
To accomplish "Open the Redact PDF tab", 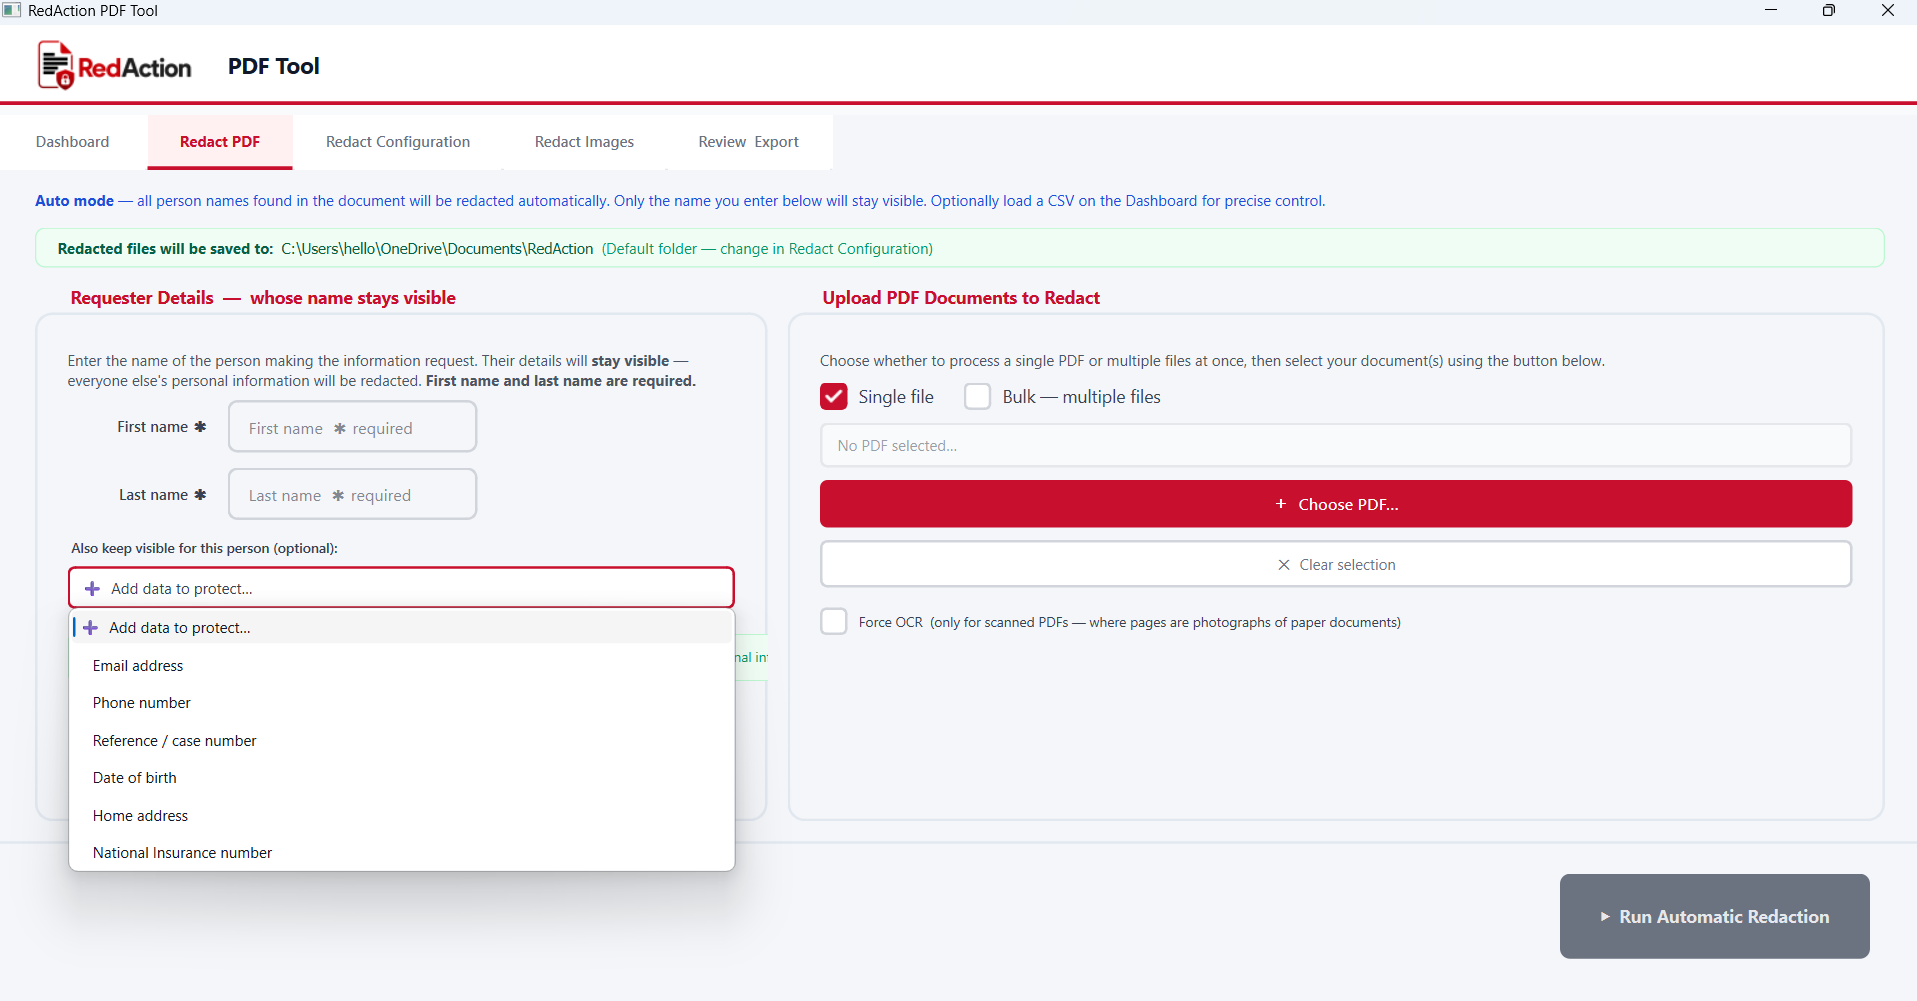I will click(x=220, y=142).
